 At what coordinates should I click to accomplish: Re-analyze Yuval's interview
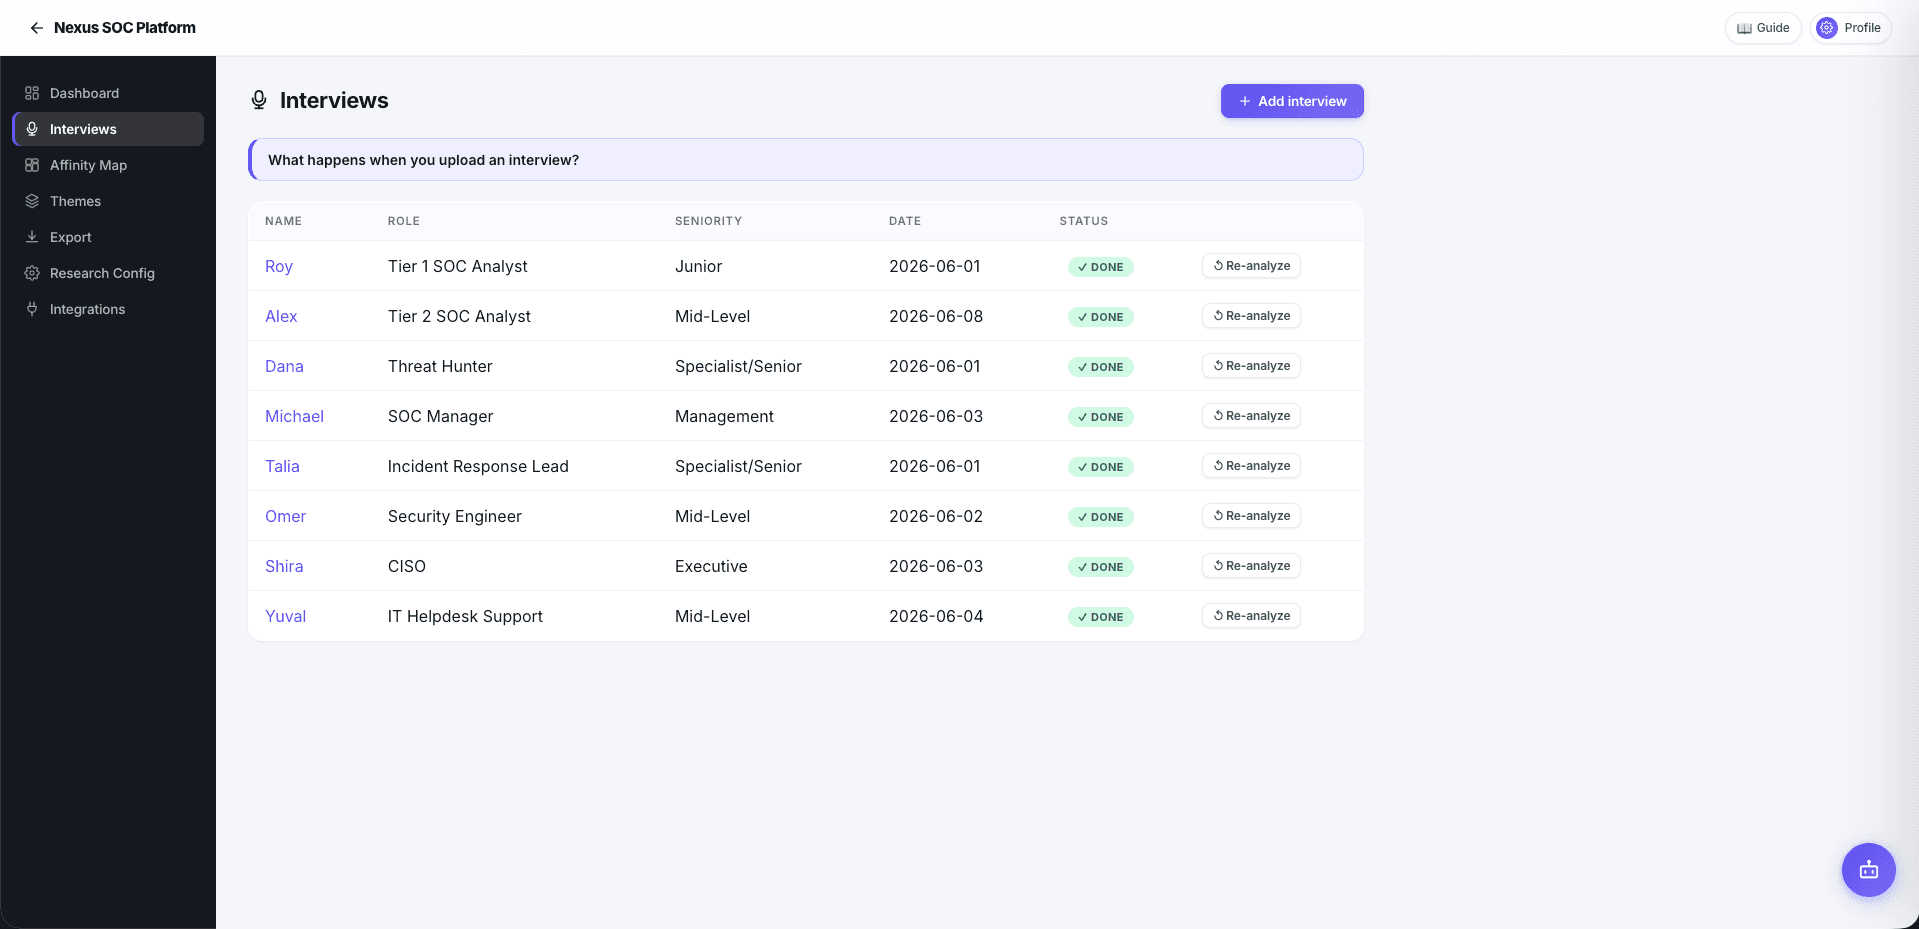pyautogui.click(x=1251, y=616)
